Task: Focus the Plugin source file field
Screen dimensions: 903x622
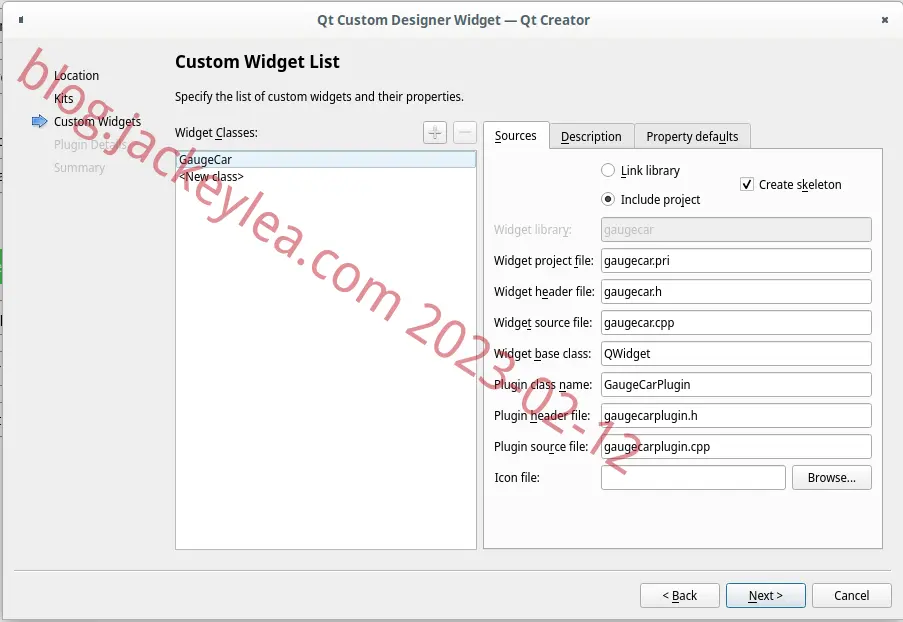Action: click(736, 447)
